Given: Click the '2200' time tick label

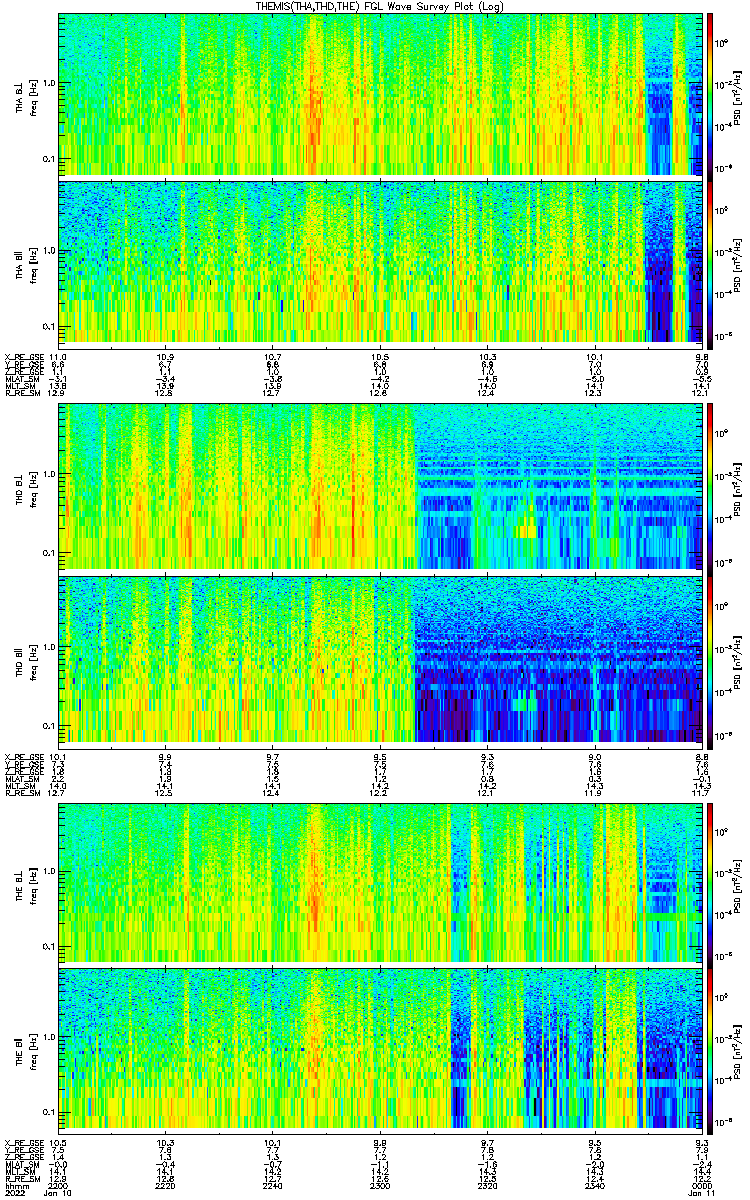Looking at the screenshot, I should coord(58,1185).
